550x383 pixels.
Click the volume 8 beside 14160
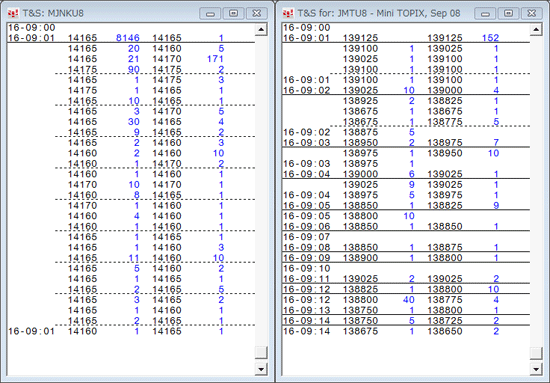click(x=137, y=195)
